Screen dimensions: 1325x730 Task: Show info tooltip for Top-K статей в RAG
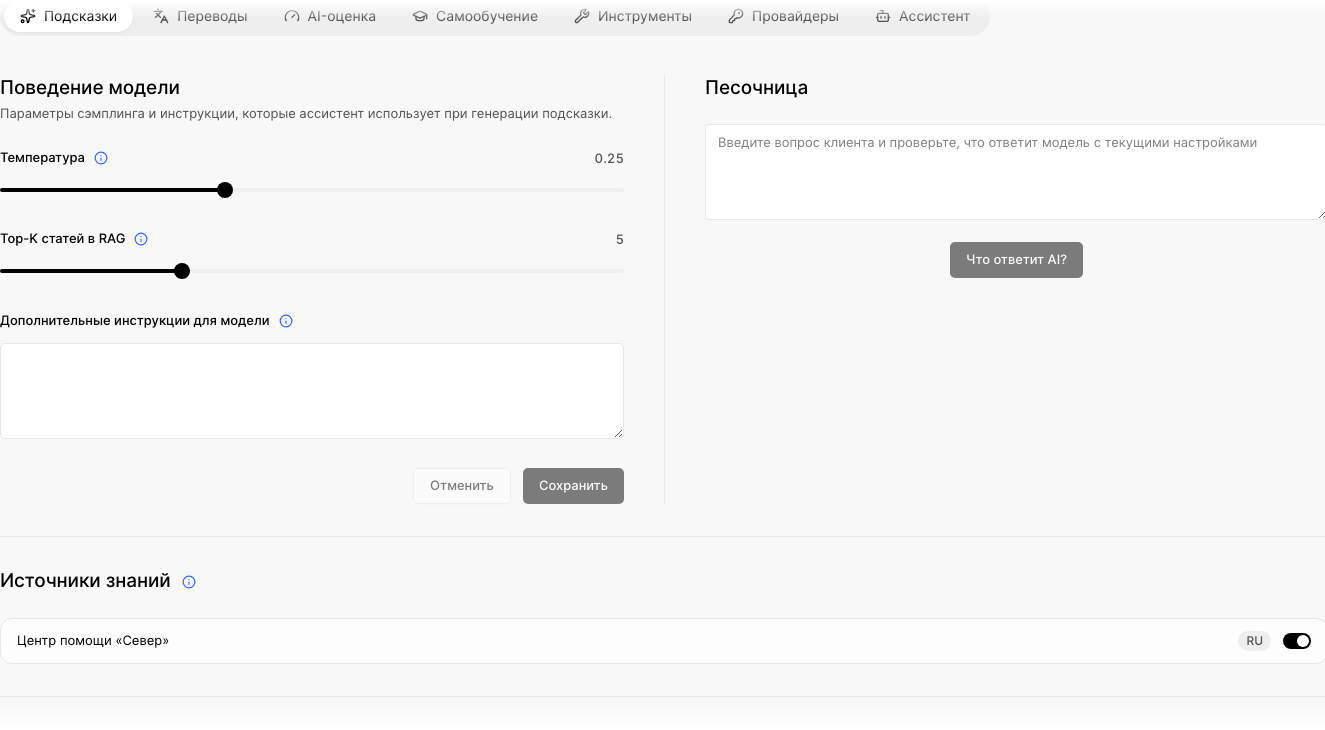coord(141,239)
